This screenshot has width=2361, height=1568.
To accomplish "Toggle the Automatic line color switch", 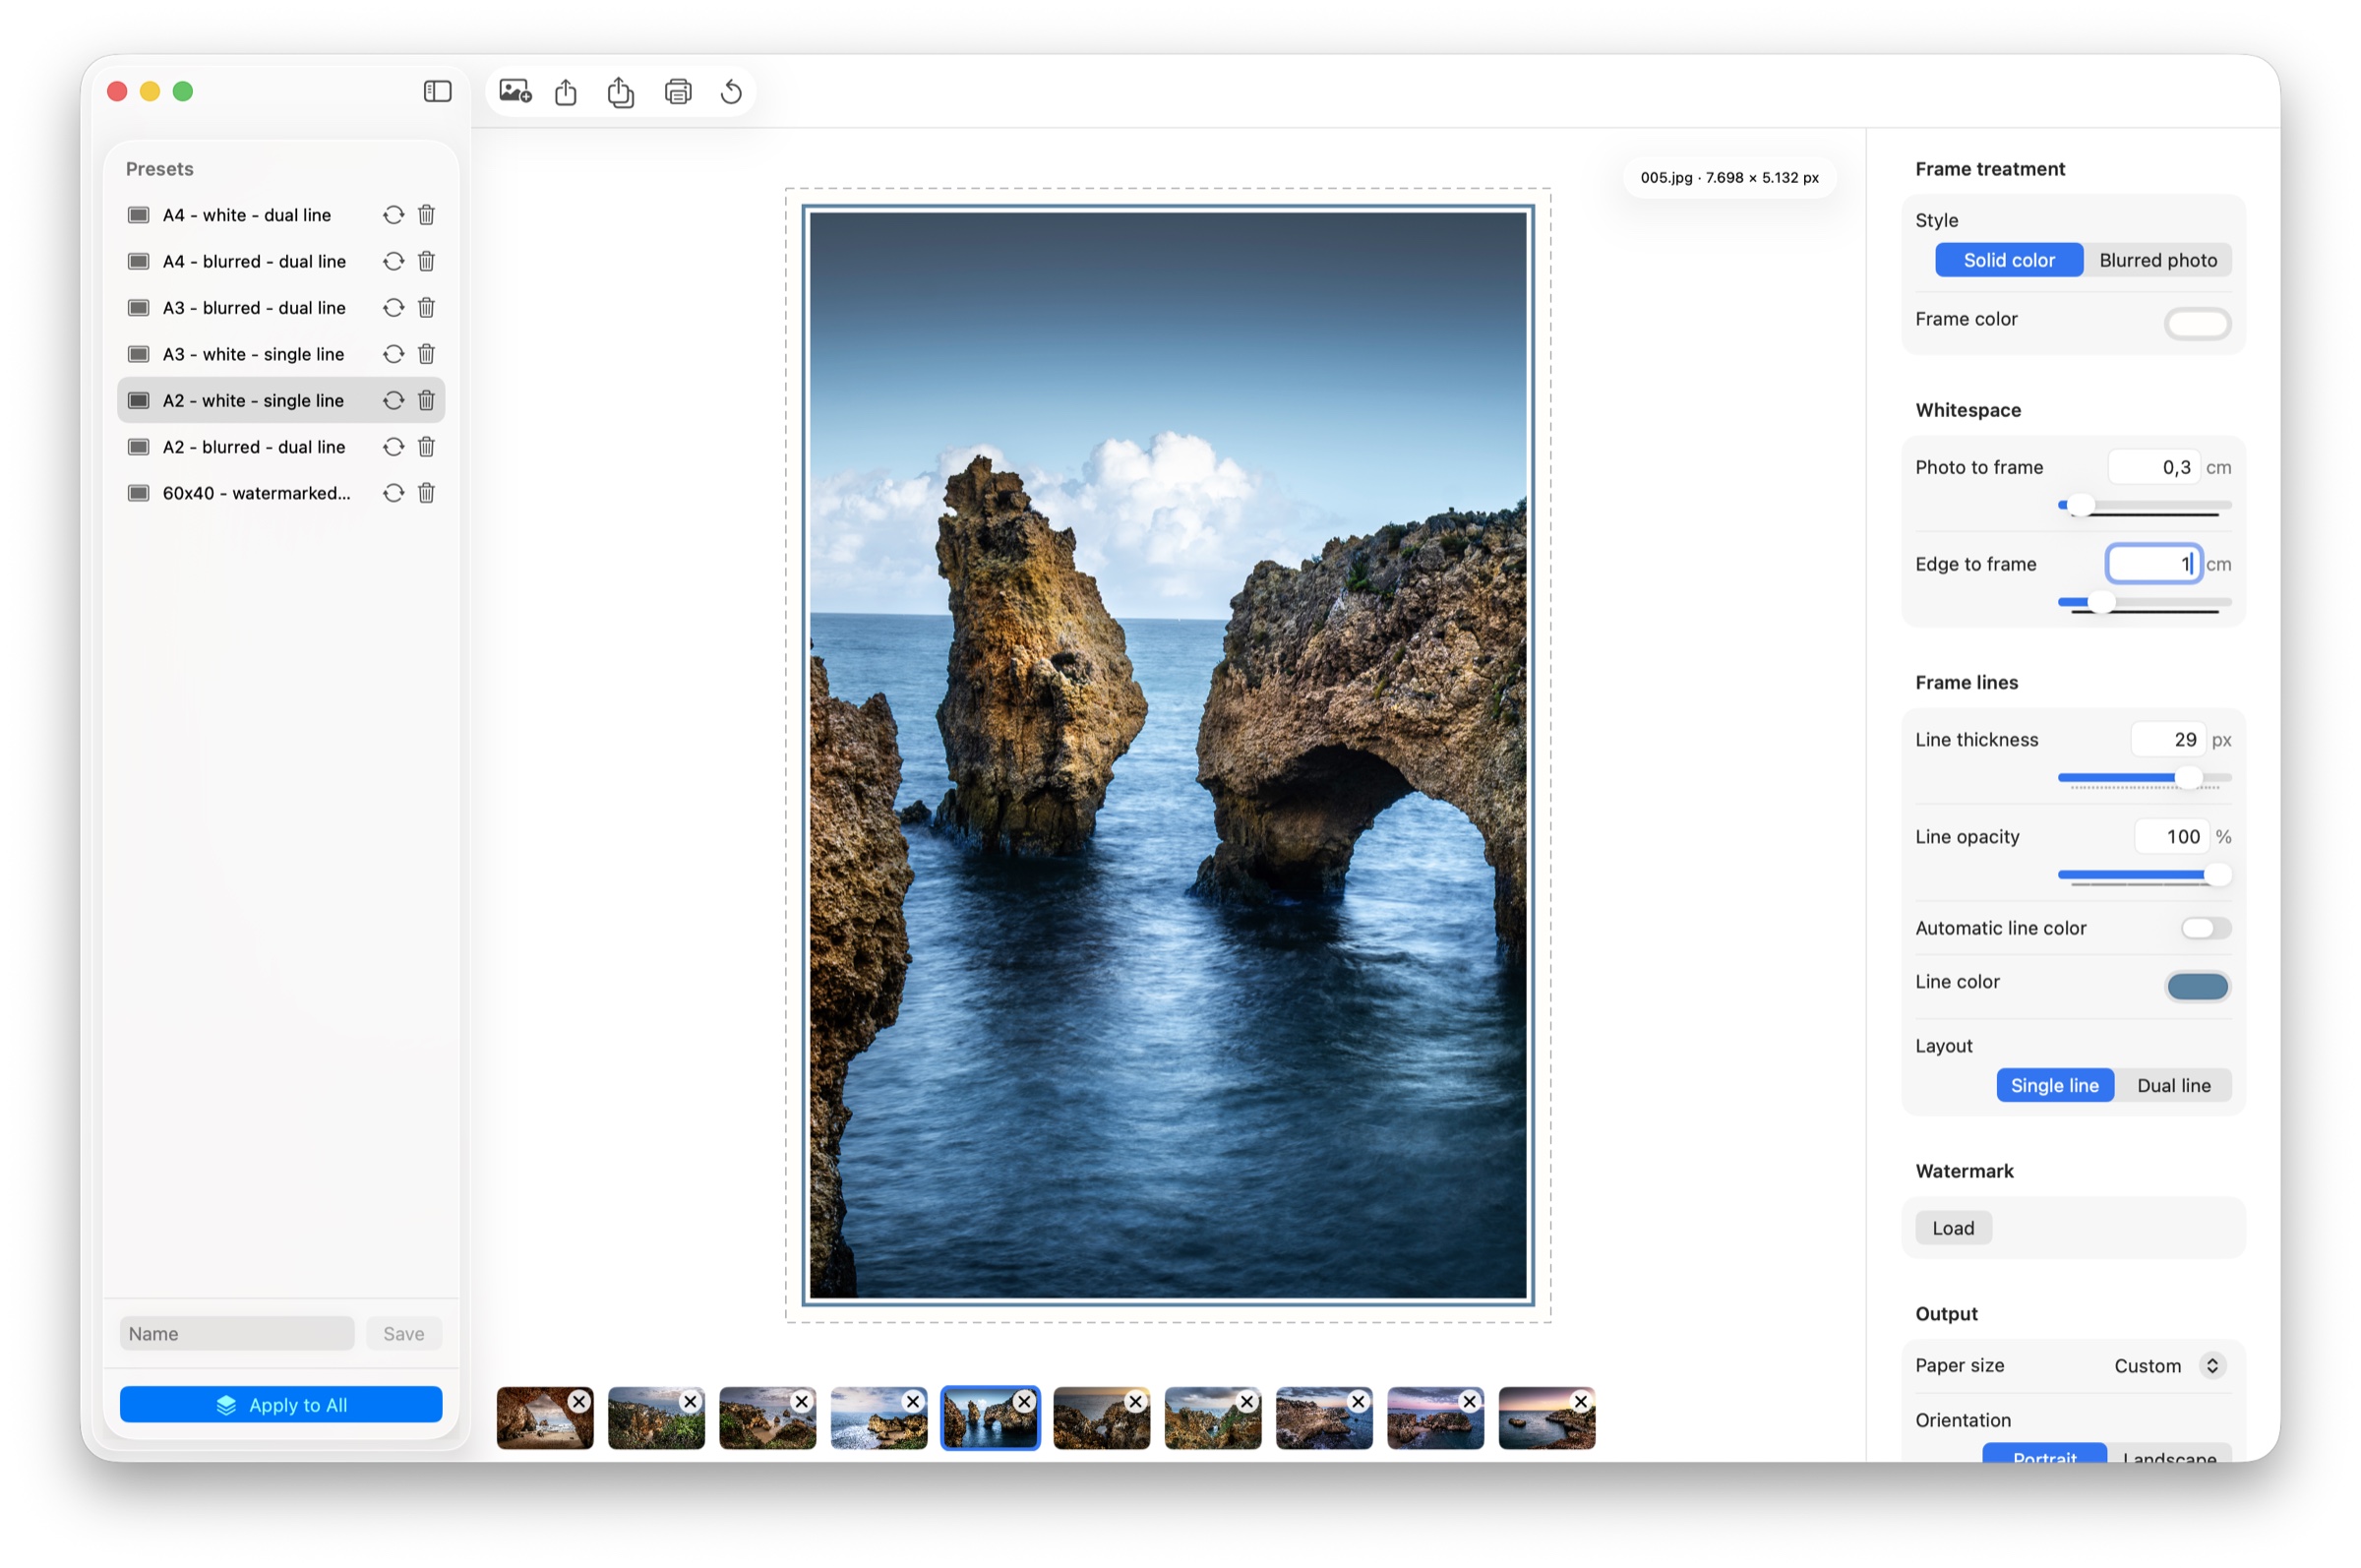I will coord(2205,928).
